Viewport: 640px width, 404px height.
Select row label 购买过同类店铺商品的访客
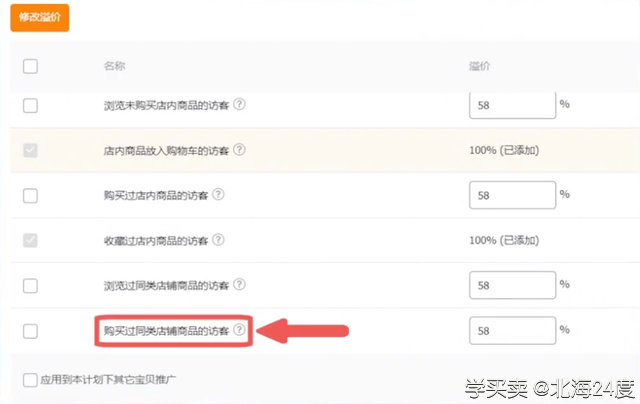pyautogui.click(x=166, y=331)
